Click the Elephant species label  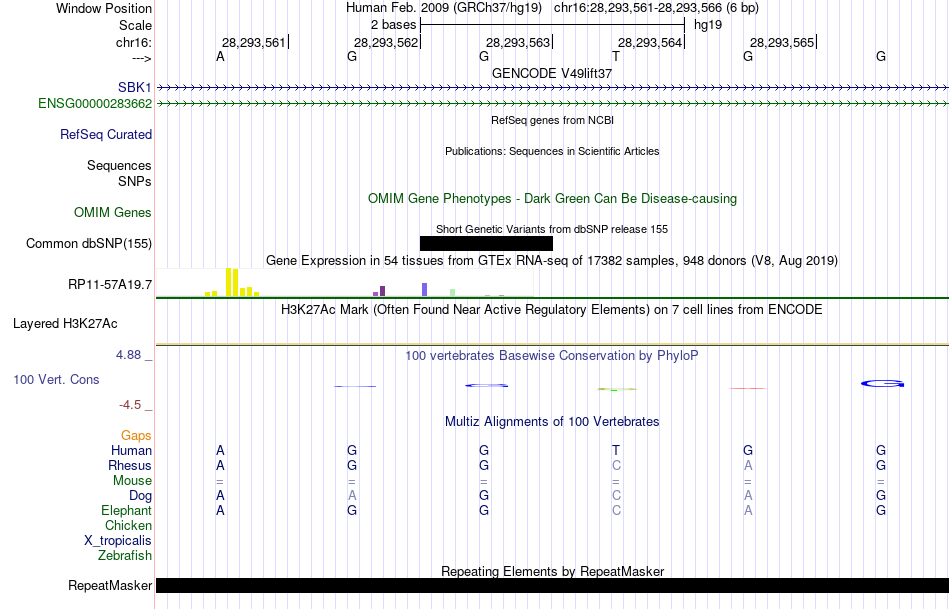tap(126, 510)
